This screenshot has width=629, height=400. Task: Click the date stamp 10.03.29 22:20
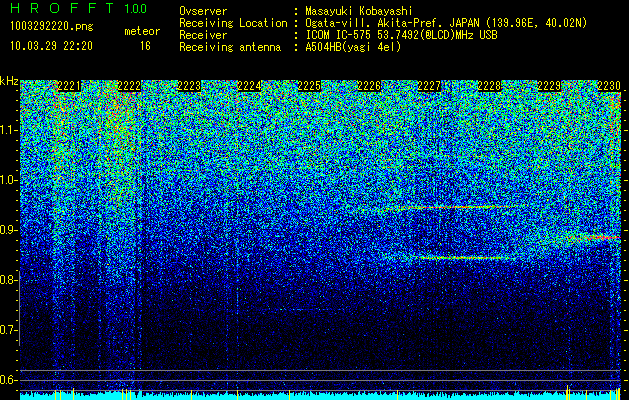click(51, 46)
